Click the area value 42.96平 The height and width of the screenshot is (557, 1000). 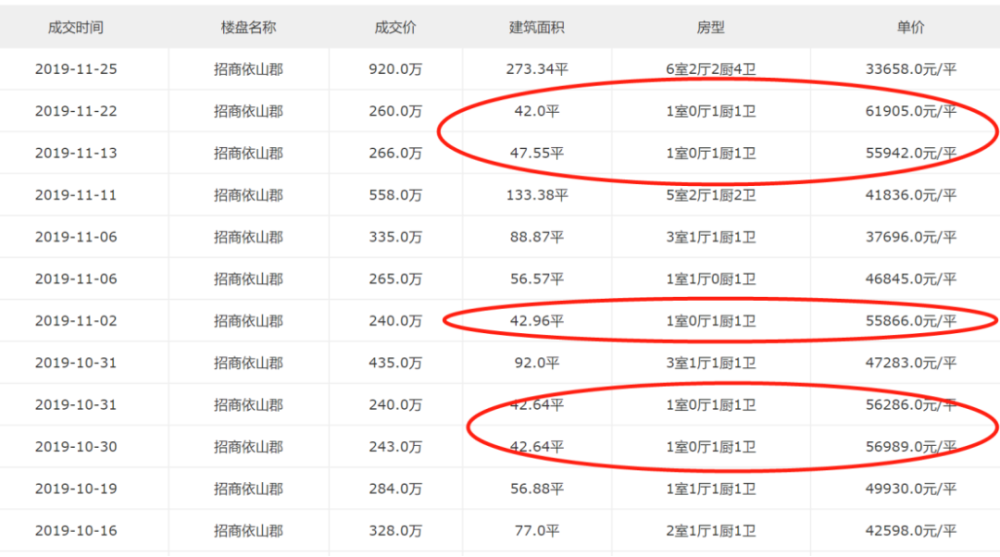537,321
